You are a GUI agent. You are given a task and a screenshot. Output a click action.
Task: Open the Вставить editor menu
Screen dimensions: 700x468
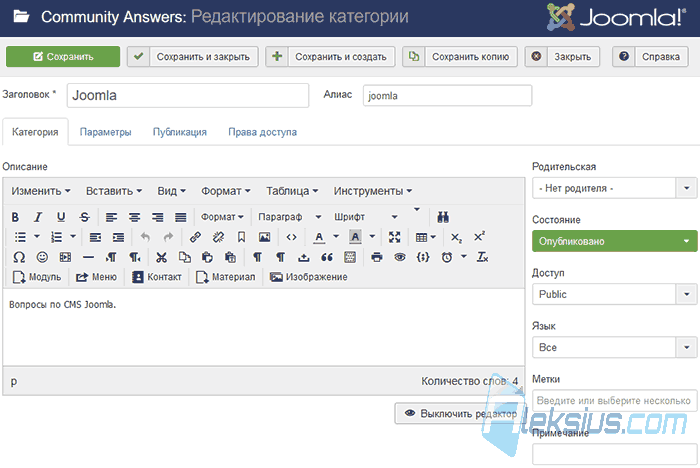pos(114,191)
